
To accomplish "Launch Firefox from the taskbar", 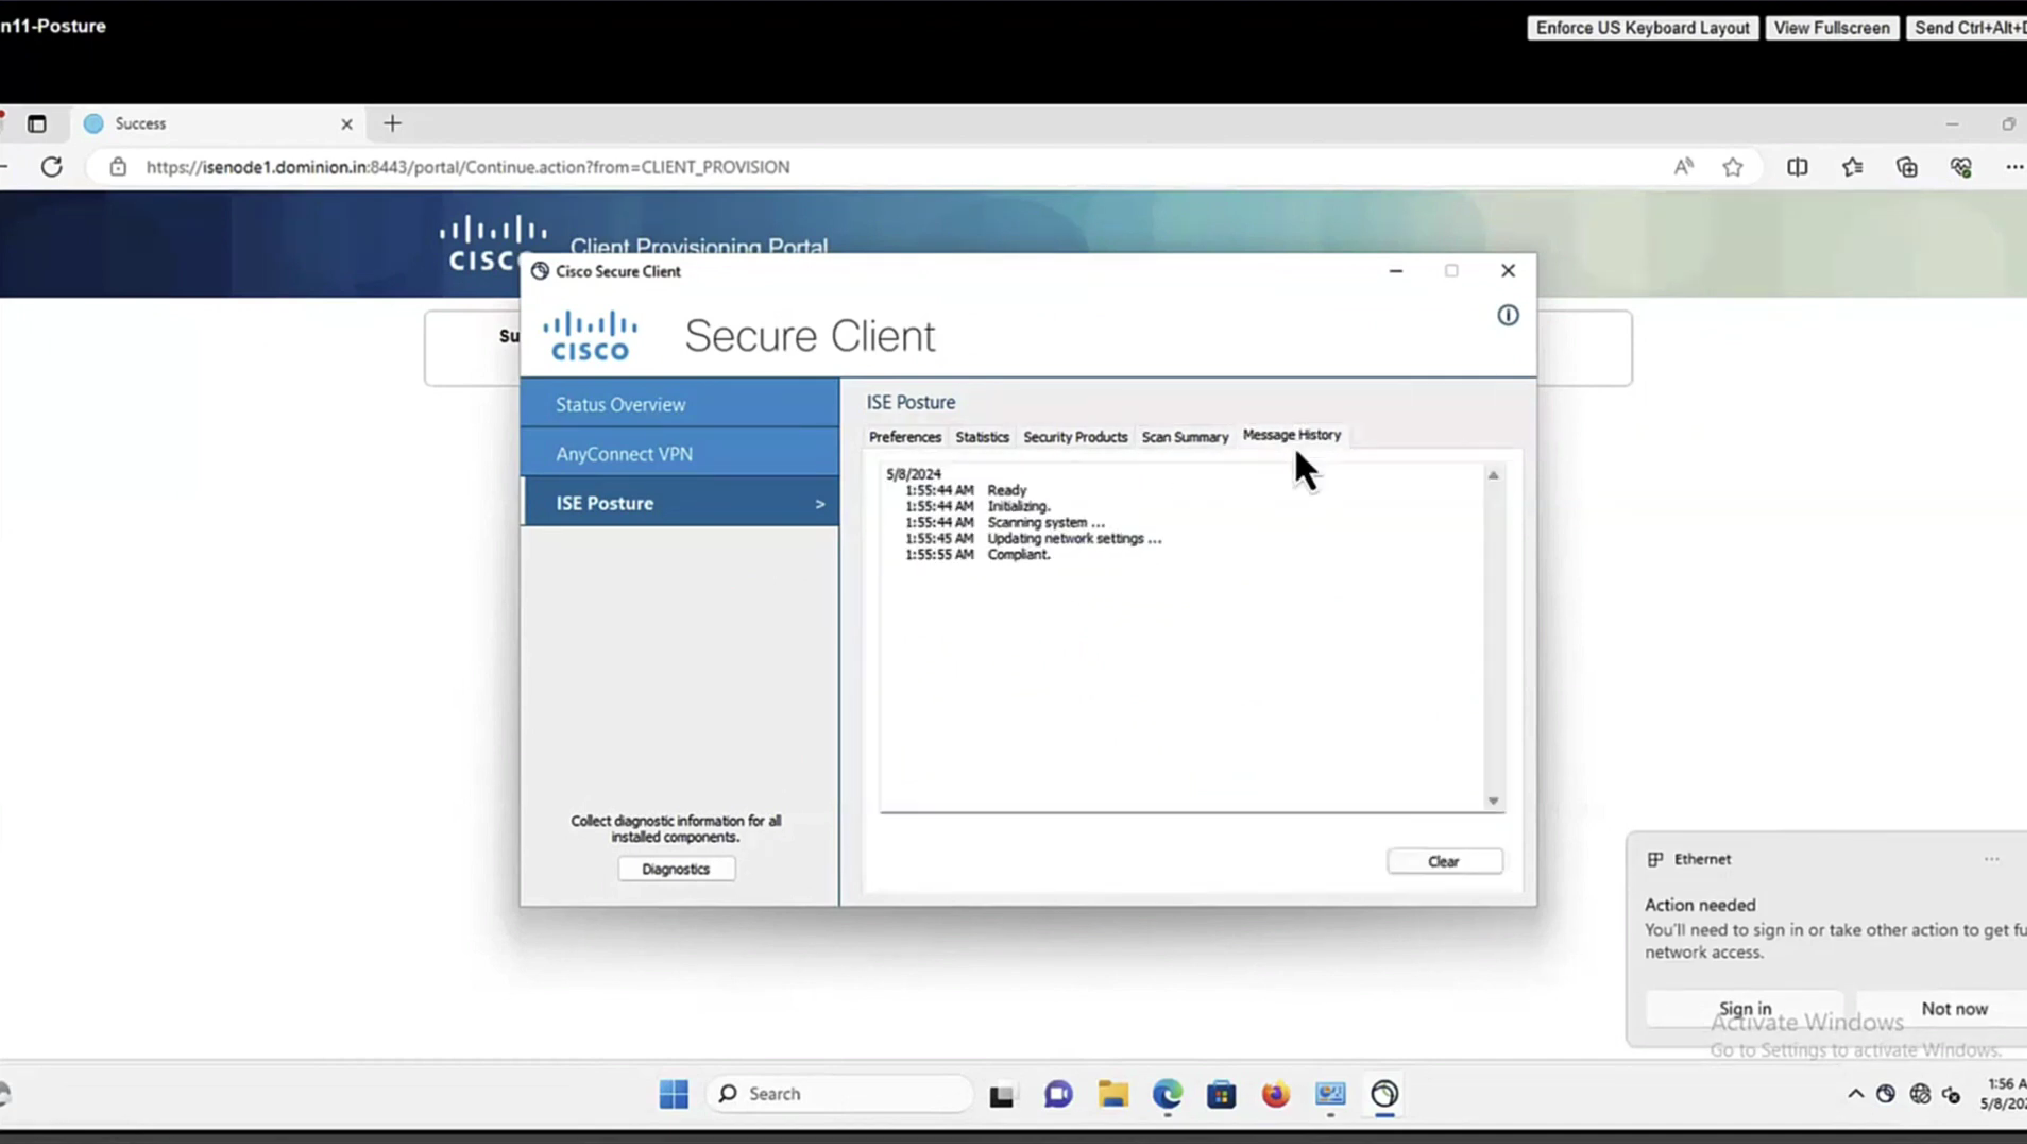I will point(1275,1094).
